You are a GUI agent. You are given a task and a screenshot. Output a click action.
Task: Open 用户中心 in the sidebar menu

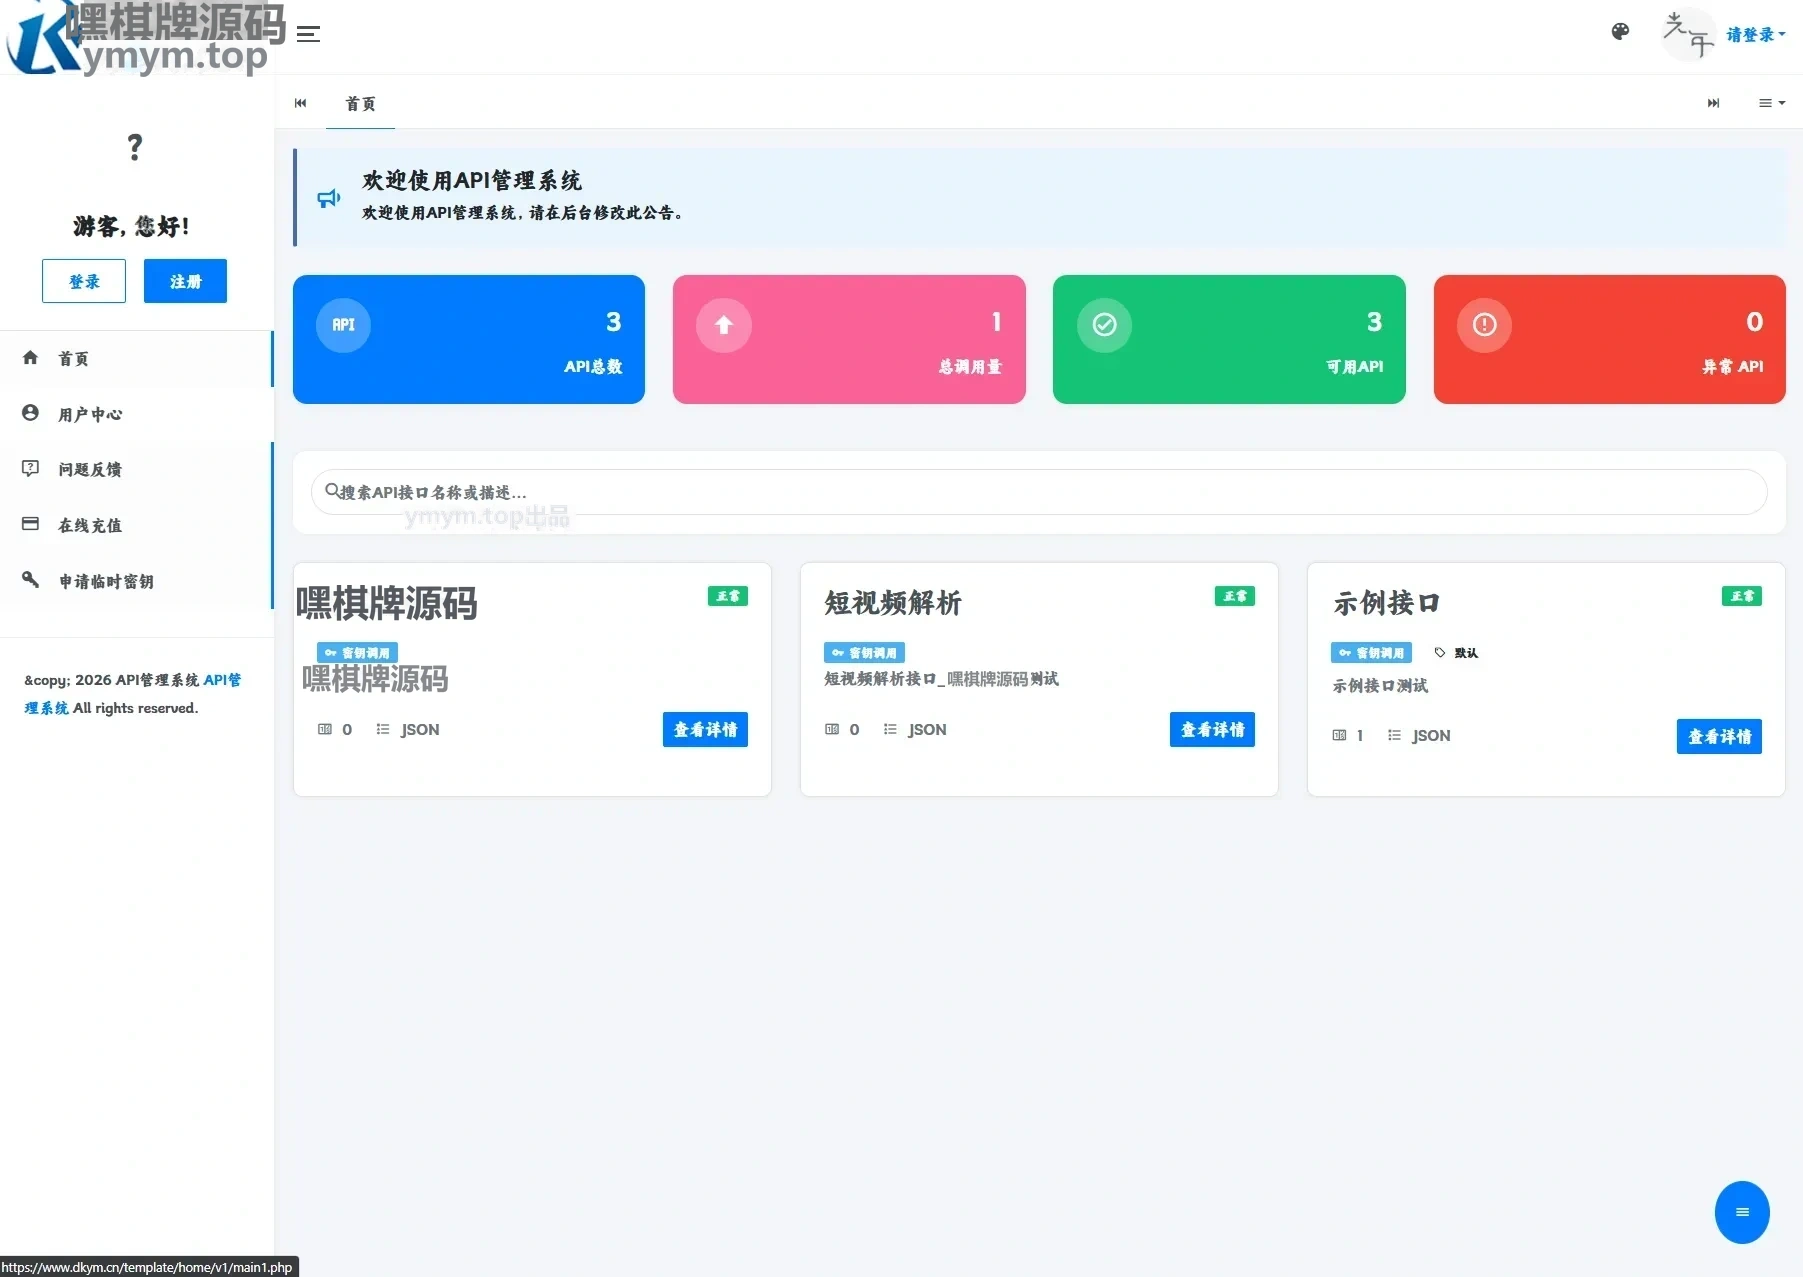point(136,414)
